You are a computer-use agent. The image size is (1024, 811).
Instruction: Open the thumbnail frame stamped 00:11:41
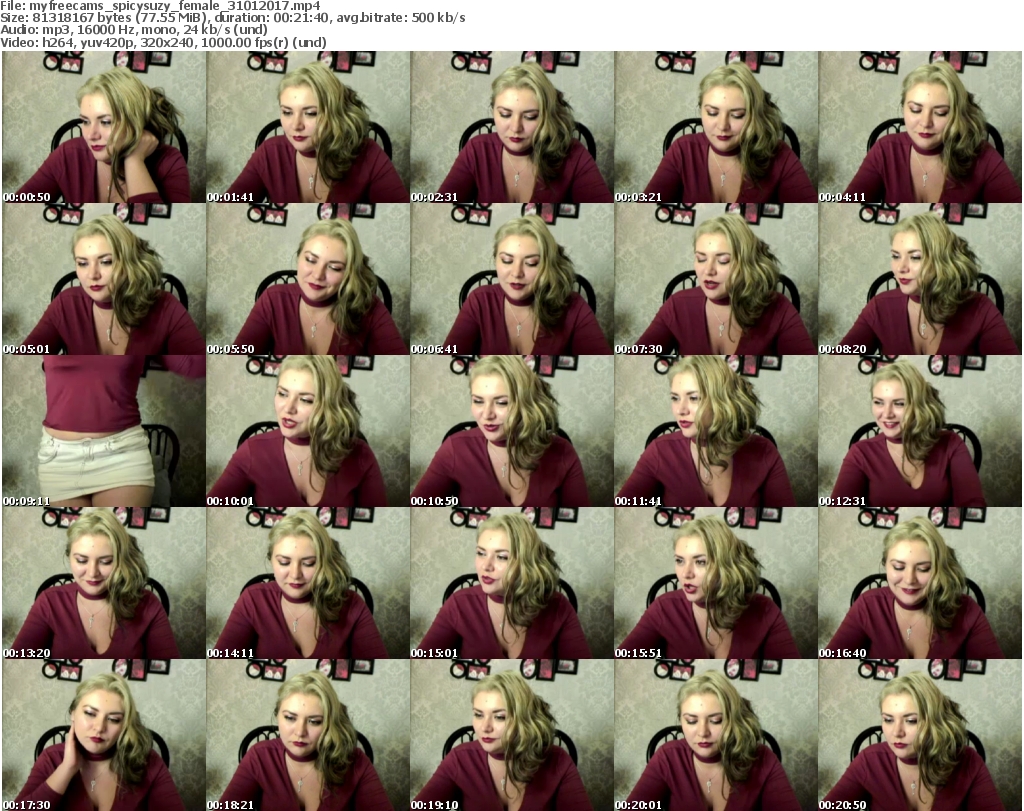click(716, 432)
